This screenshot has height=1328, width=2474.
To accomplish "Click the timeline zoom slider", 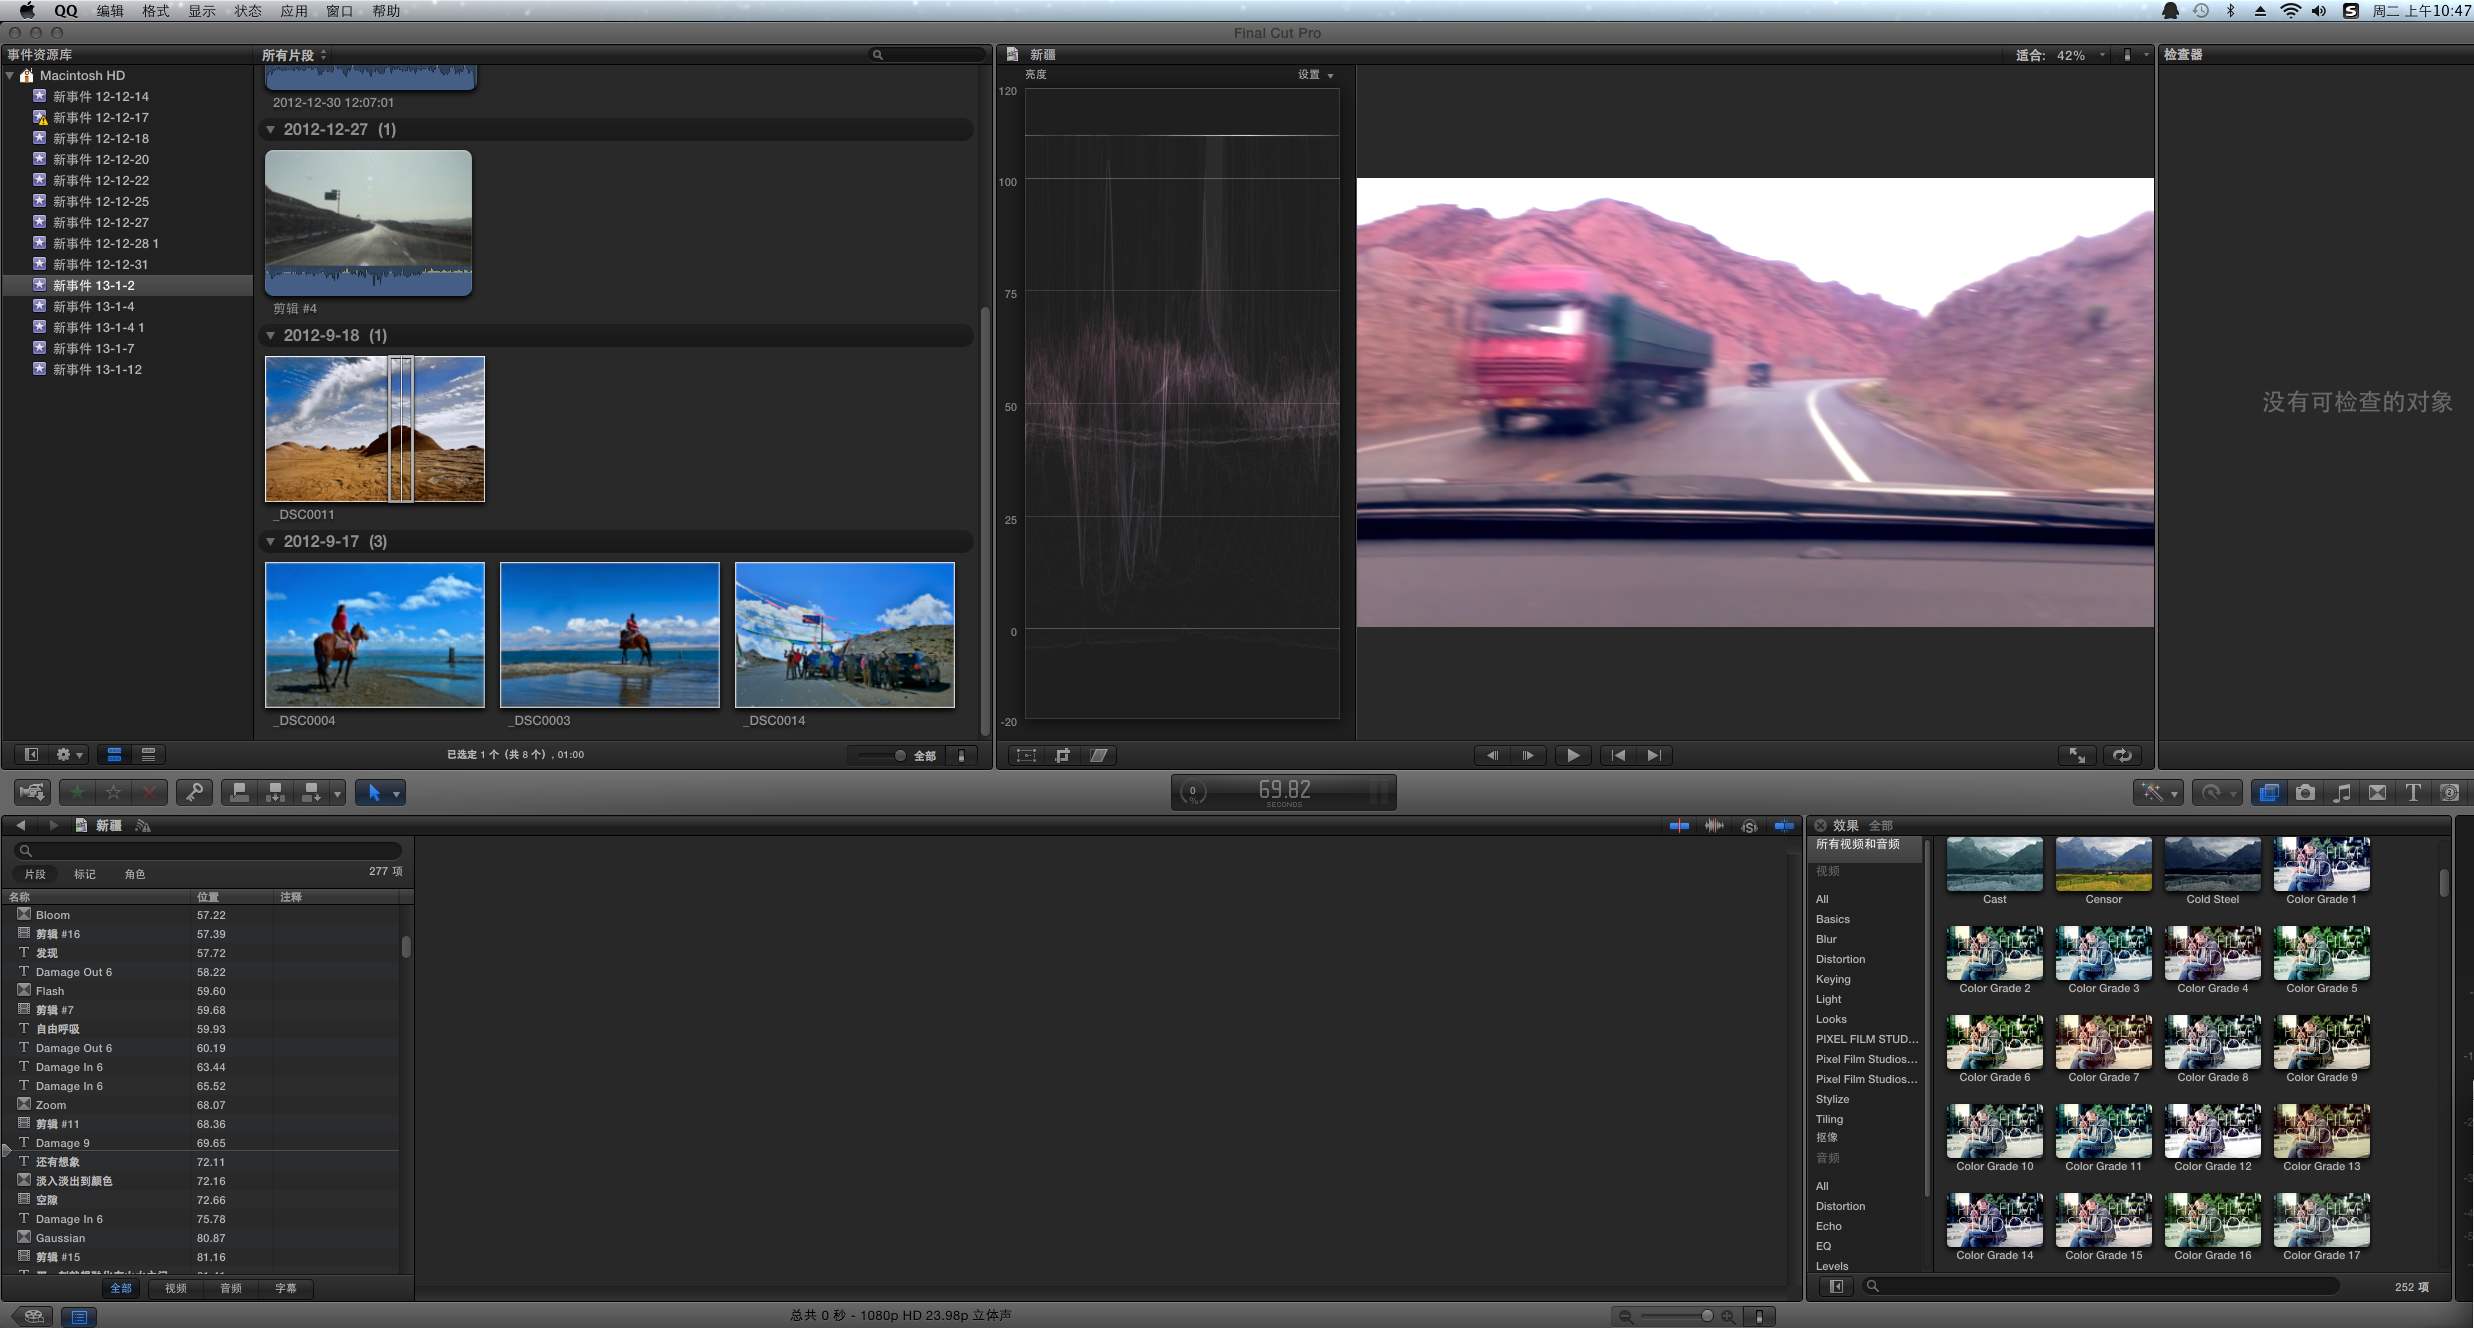I will click(1676, 1316).
